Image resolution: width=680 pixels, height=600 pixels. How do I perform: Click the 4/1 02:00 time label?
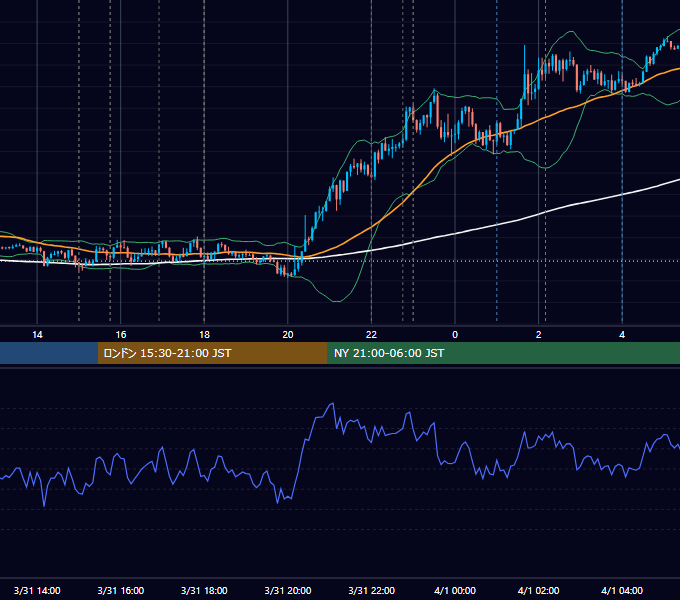538,590
